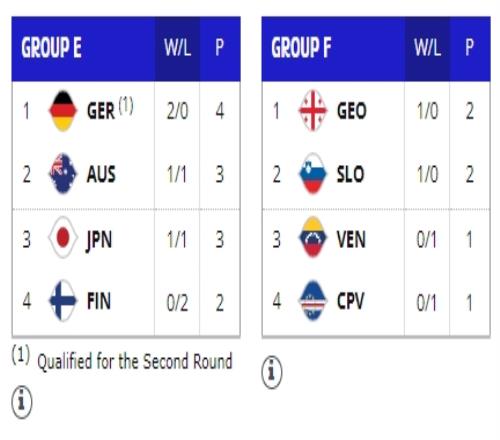Click the W/L column header in Group E

tap(177, 48)
